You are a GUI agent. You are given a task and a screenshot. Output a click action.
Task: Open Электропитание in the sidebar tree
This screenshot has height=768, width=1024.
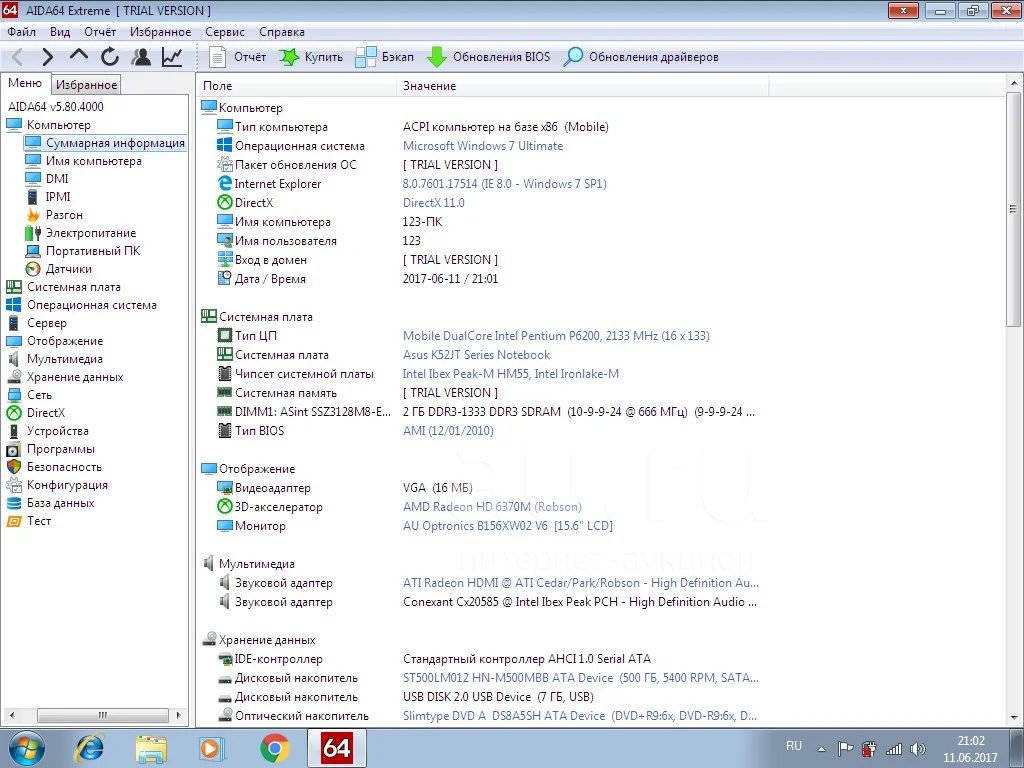tap(91, 233)
